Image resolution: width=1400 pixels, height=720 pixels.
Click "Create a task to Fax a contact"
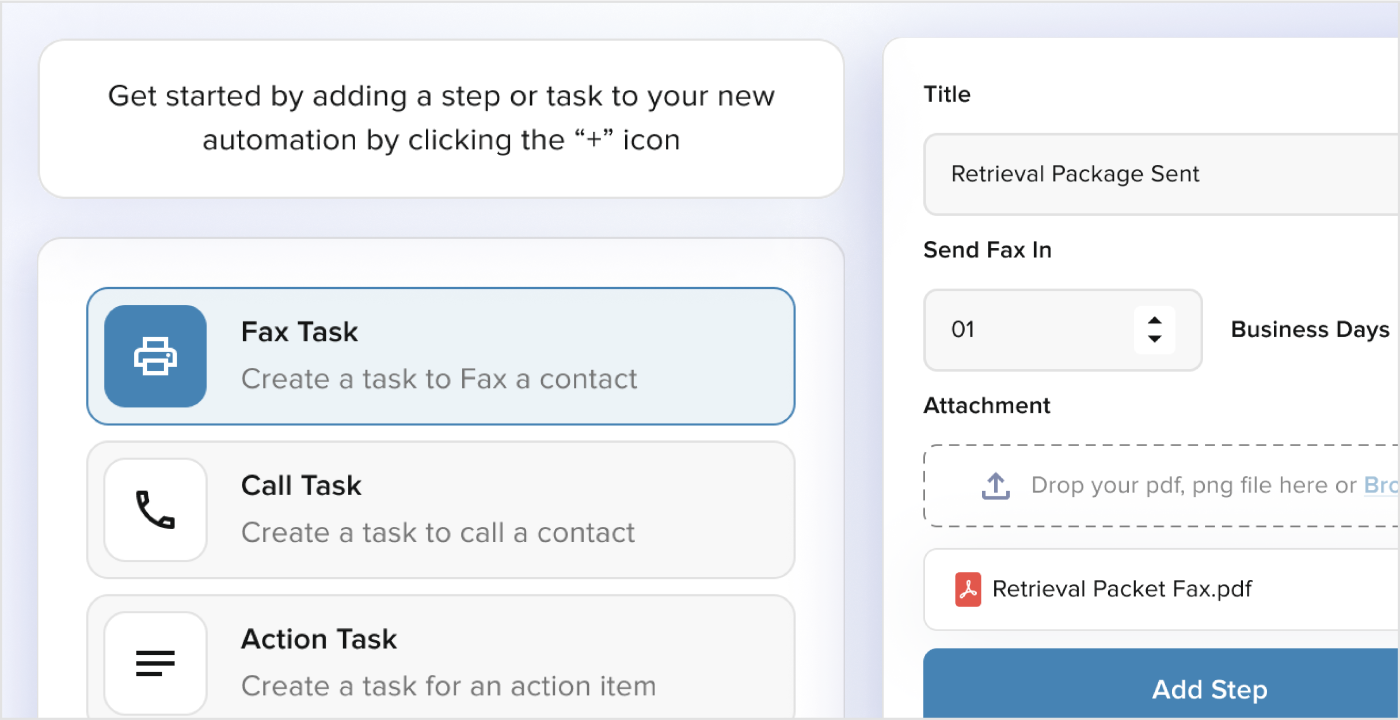439,379
